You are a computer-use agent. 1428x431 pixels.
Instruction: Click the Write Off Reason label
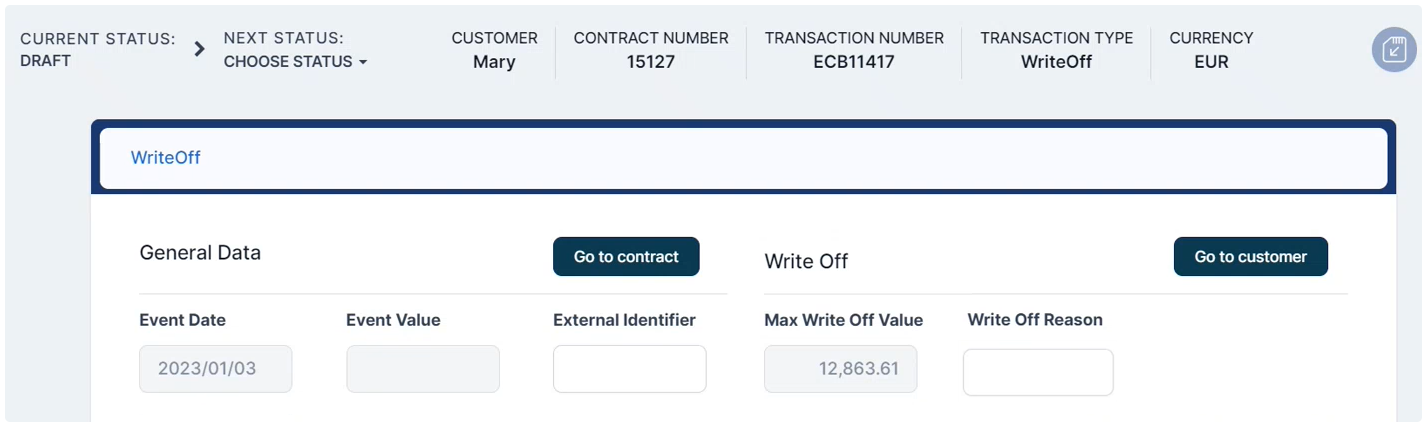point(1035,320)
